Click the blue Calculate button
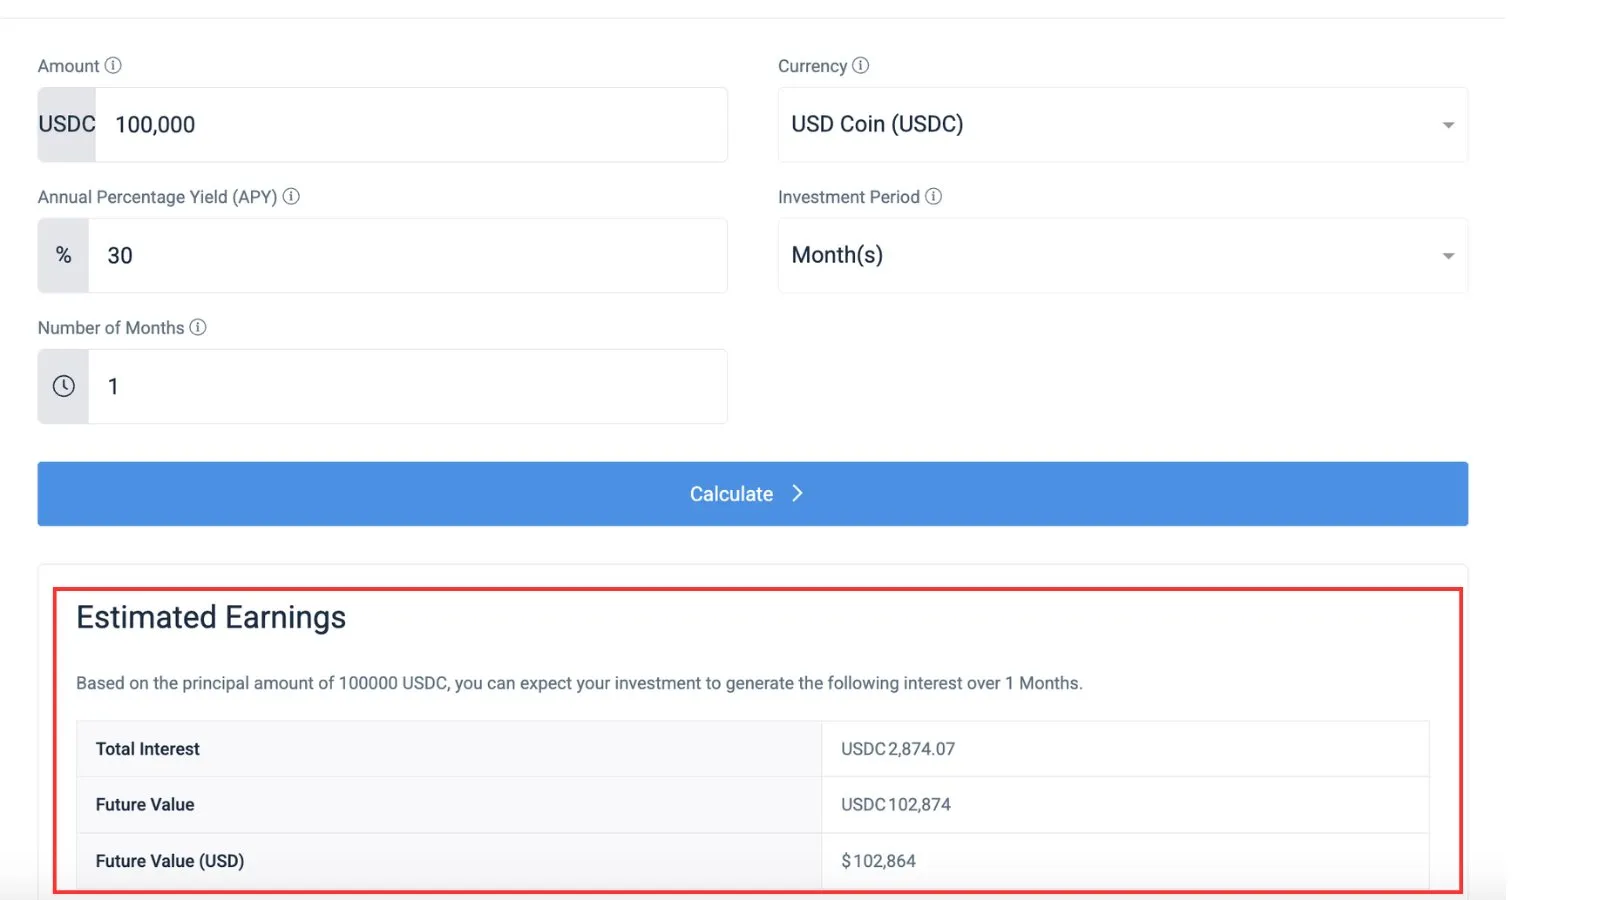The height and width of the screenshot is (900, 1600). (752, 494)
